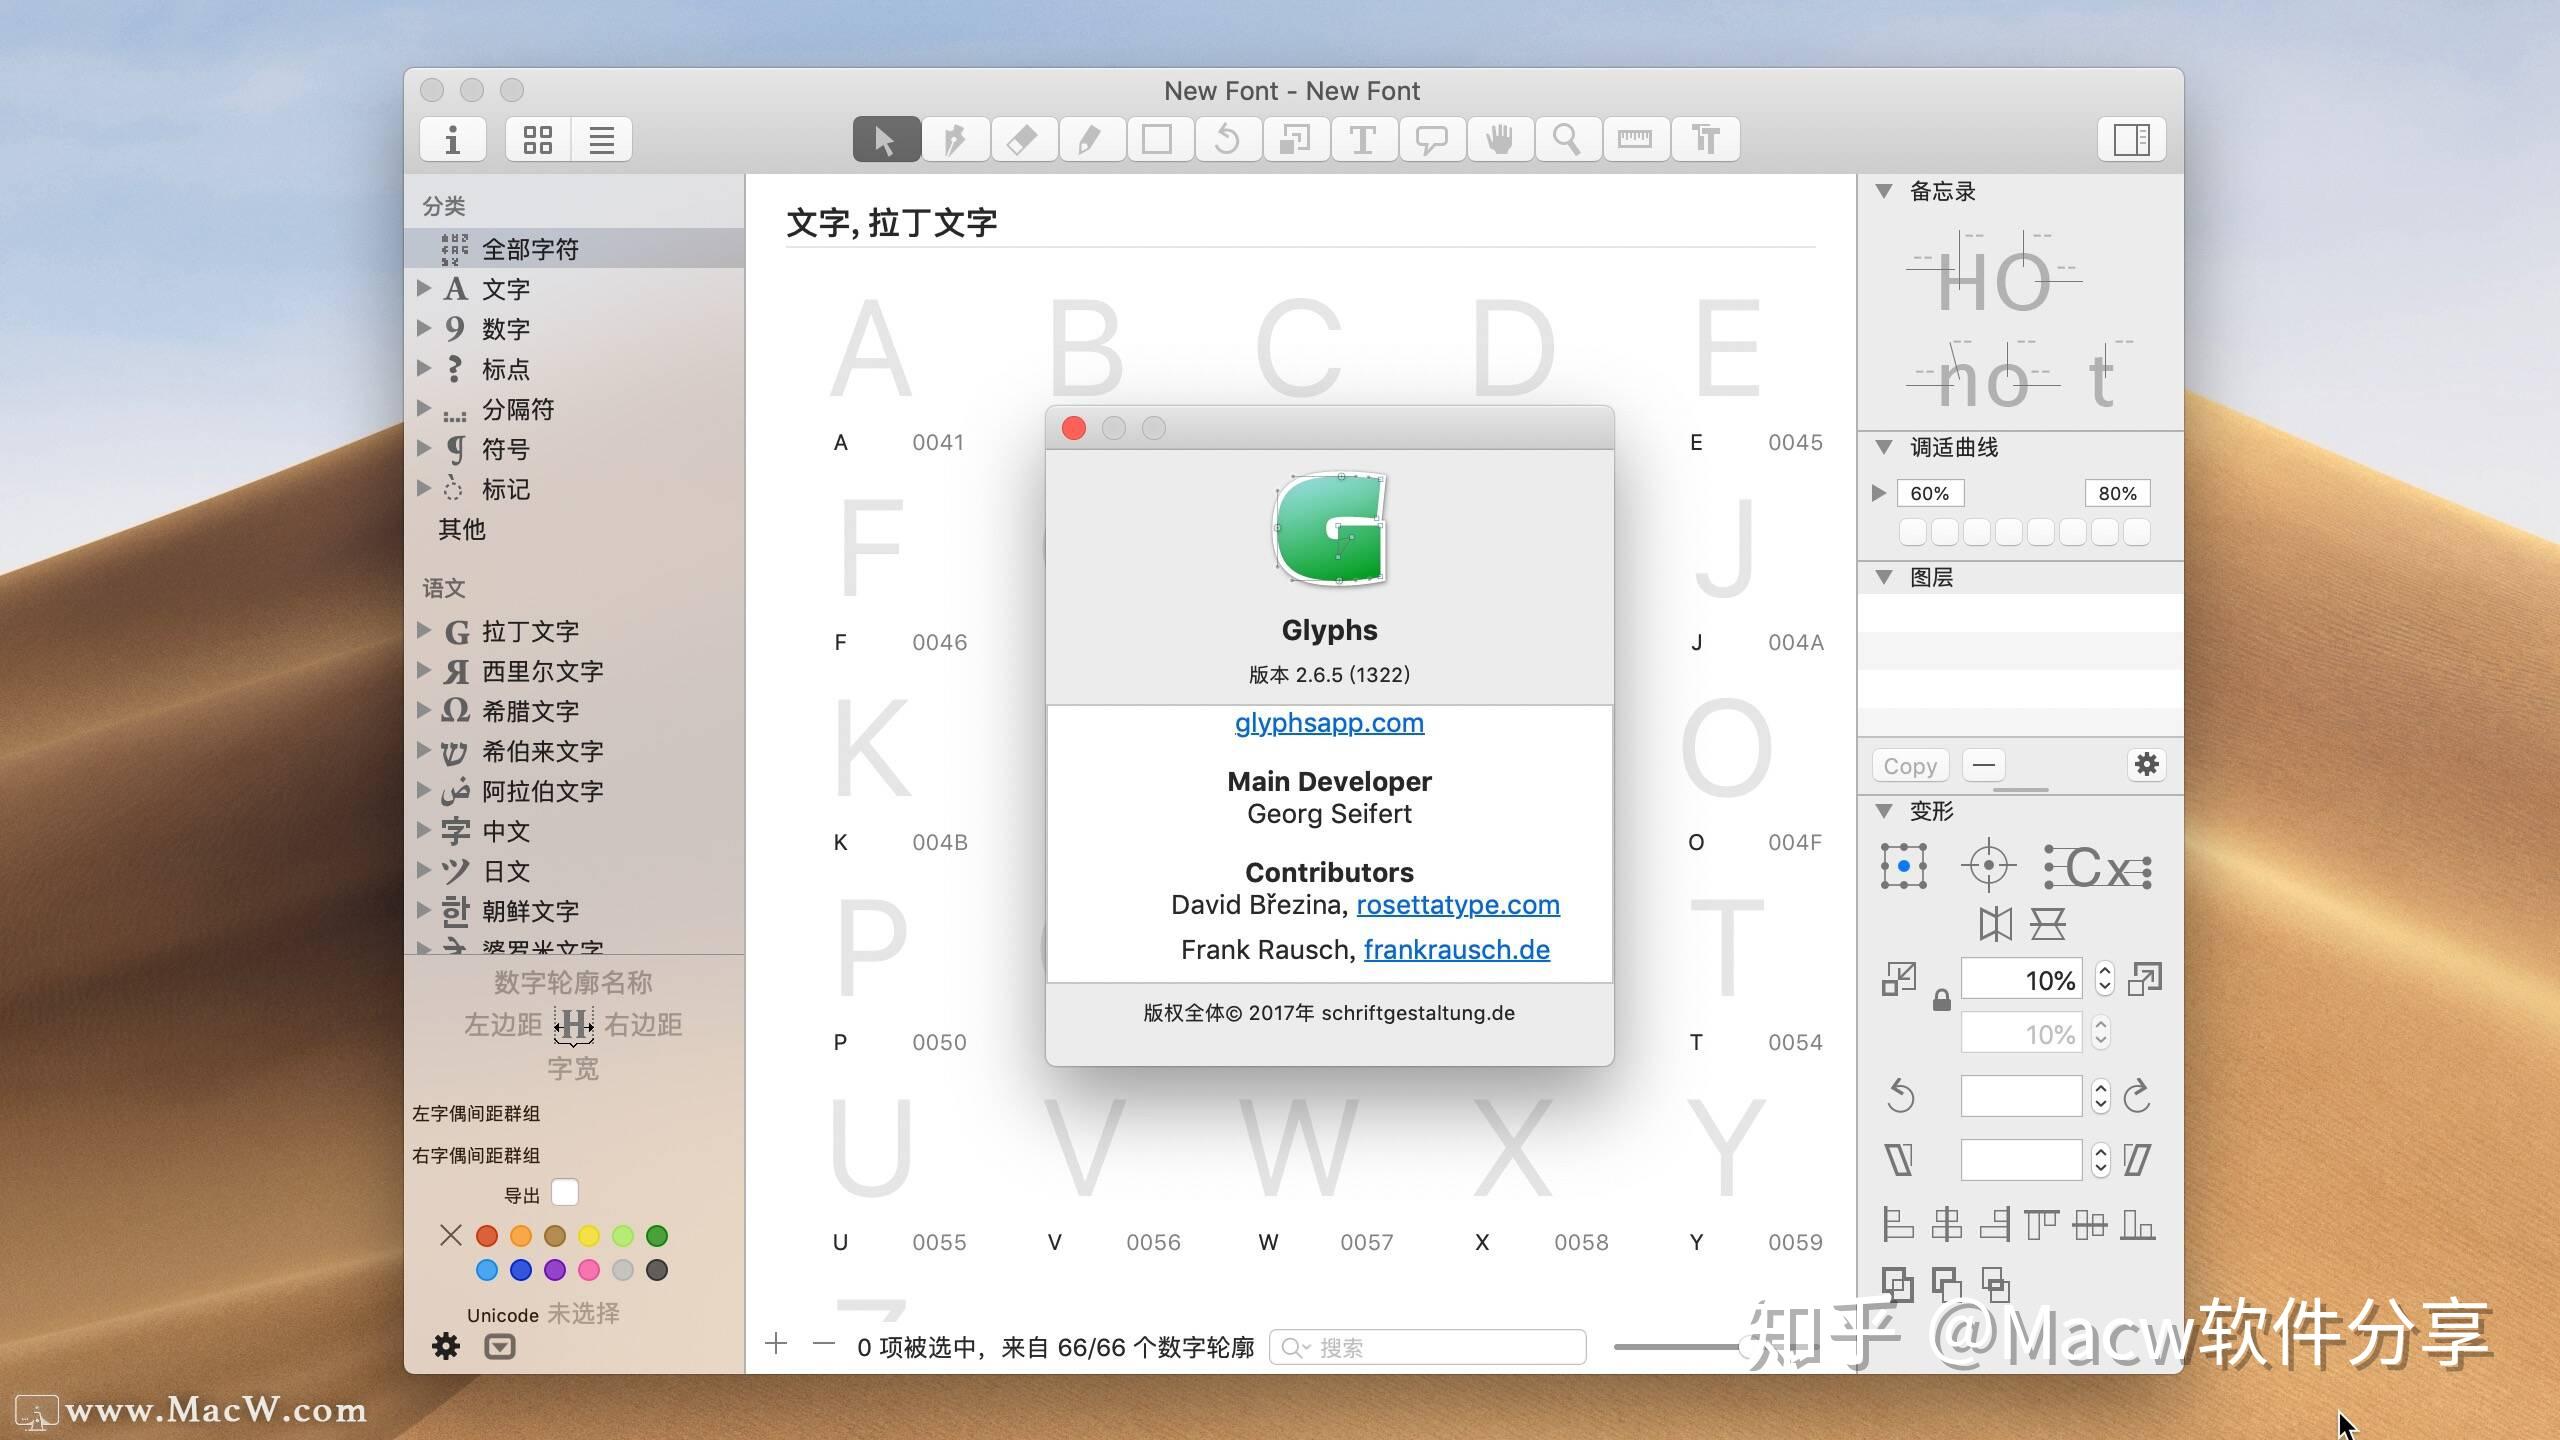Image resolution: width=2560 pixels, height=1440 pixels.
Task: Select the green color swatch
Action: tap(657, 1236)
